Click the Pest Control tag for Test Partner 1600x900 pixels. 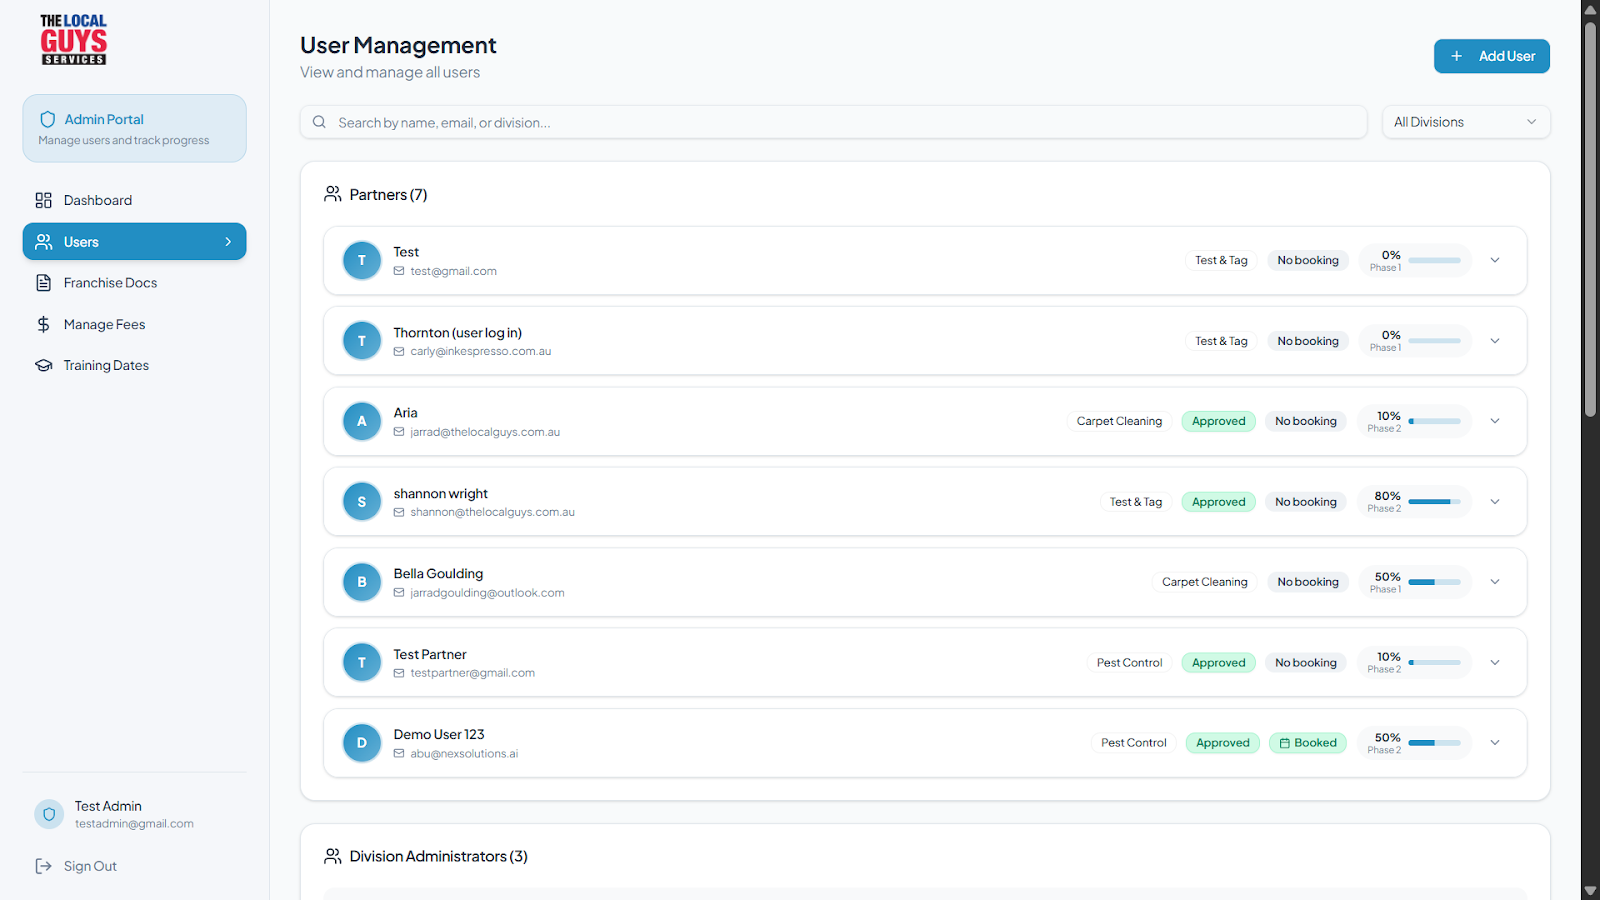[1129, 662]
